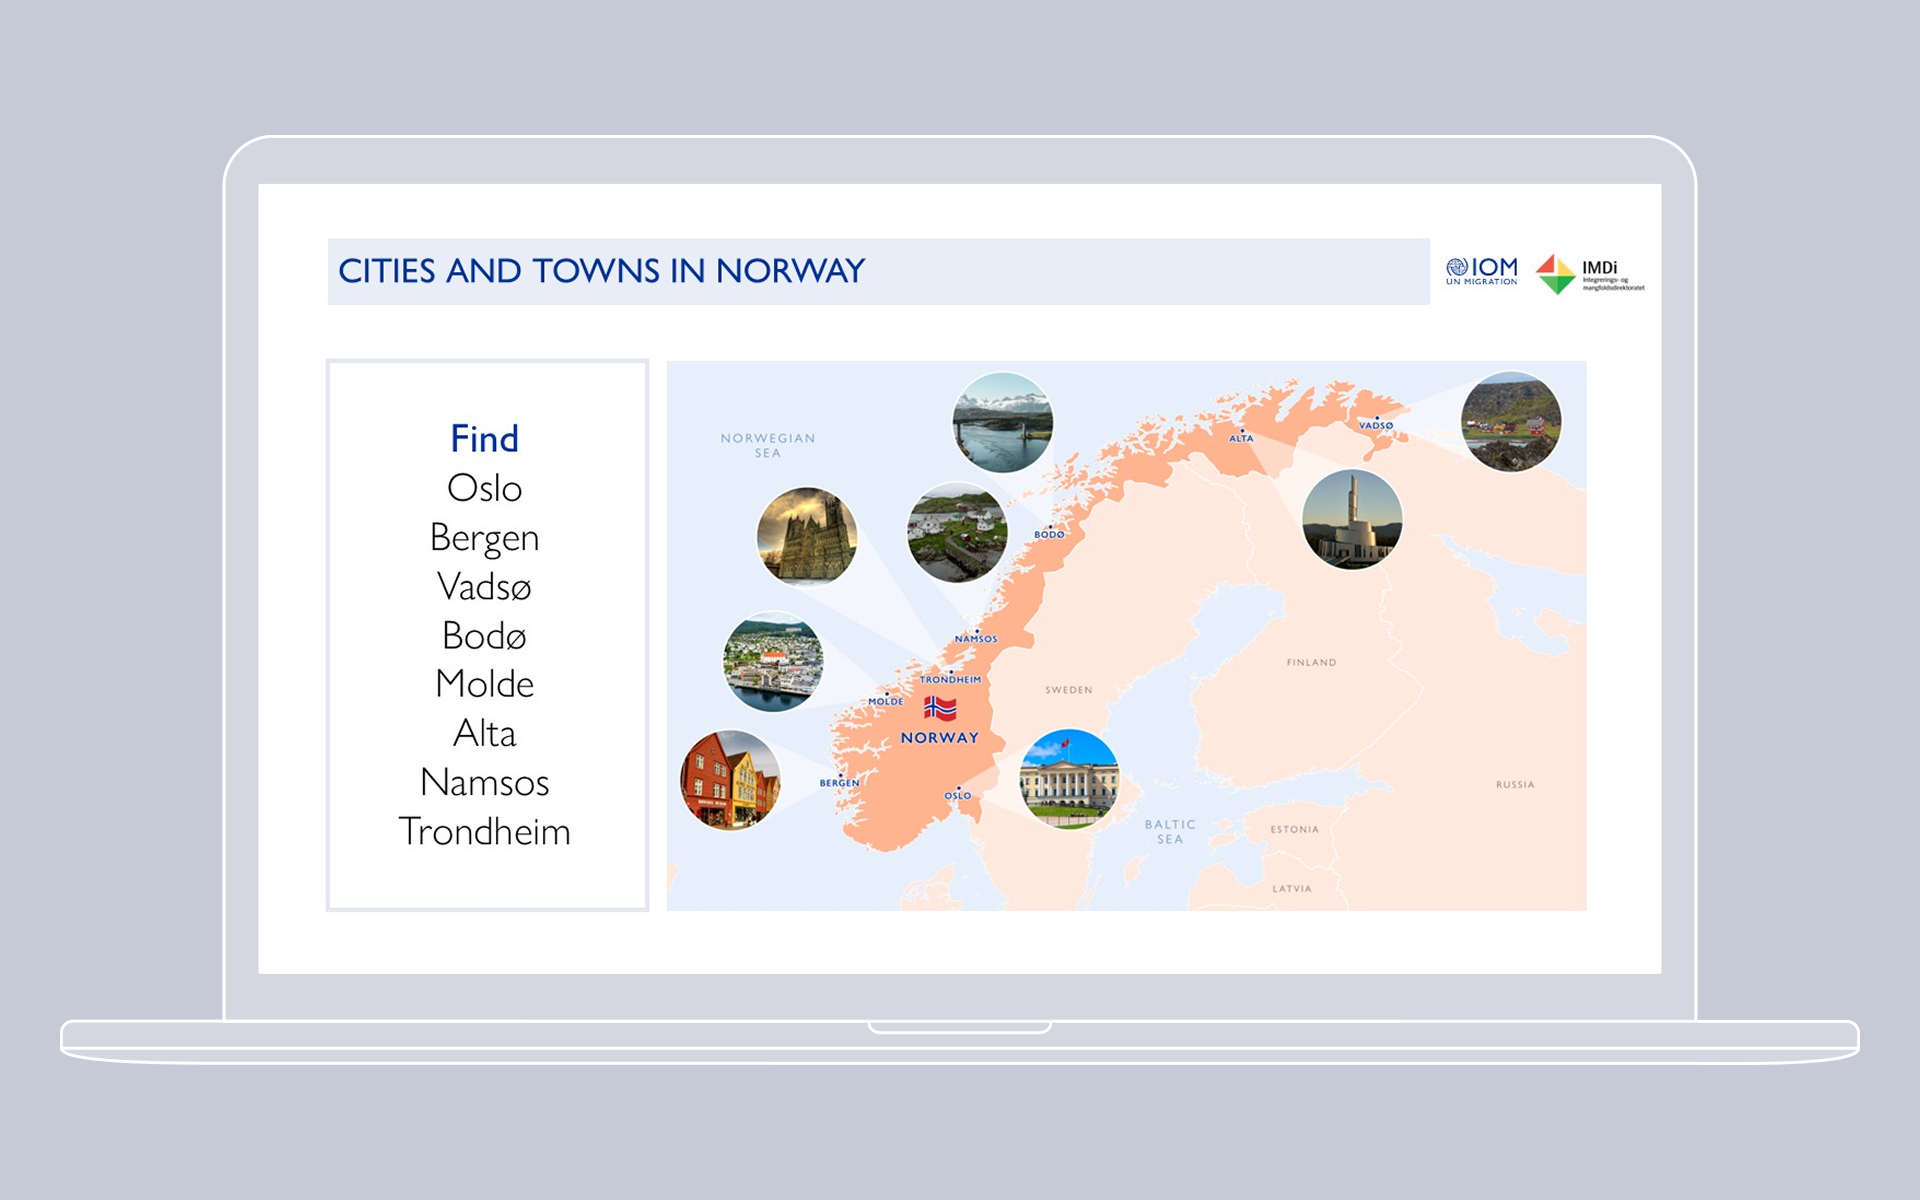
Task: Click the Trondheim cathedral circular photo
Action: coord(807,537)
